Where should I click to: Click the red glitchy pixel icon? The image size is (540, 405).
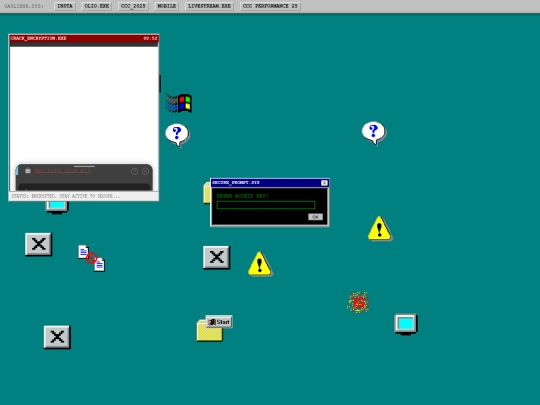358,302
